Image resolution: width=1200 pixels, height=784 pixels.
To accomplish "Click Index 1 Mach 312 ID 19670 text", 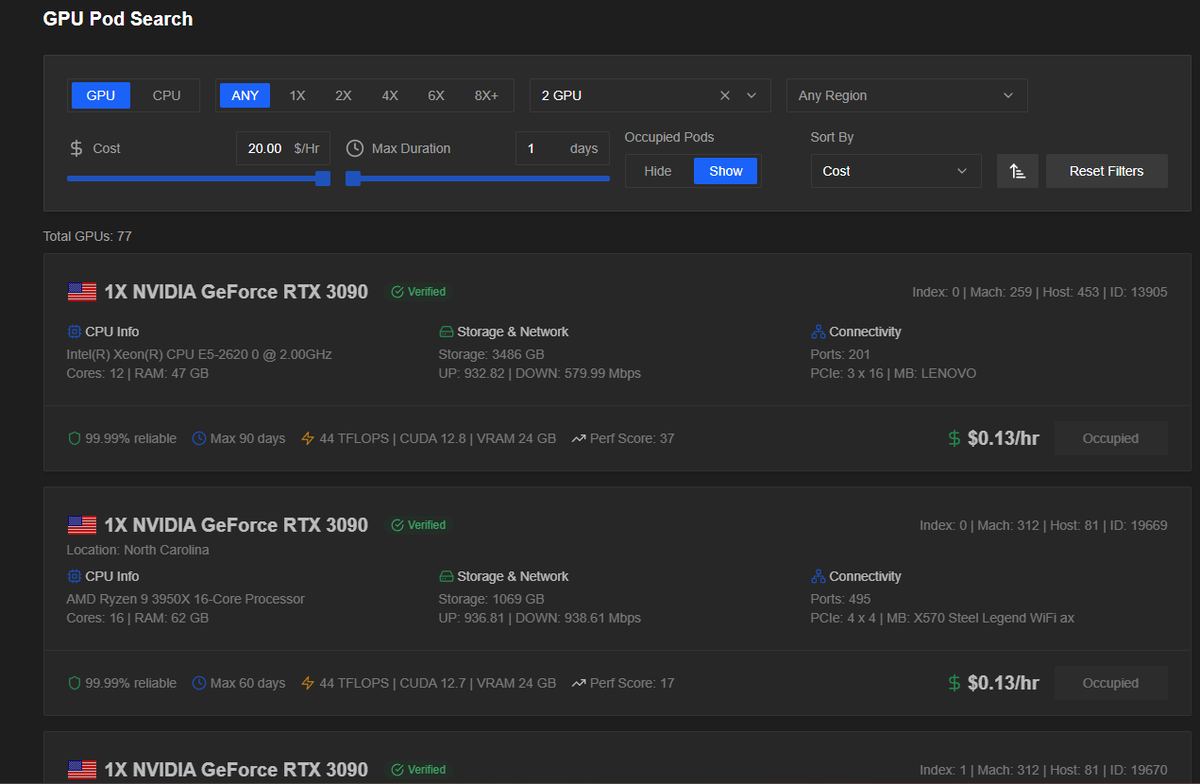I will coord(1044,770).
